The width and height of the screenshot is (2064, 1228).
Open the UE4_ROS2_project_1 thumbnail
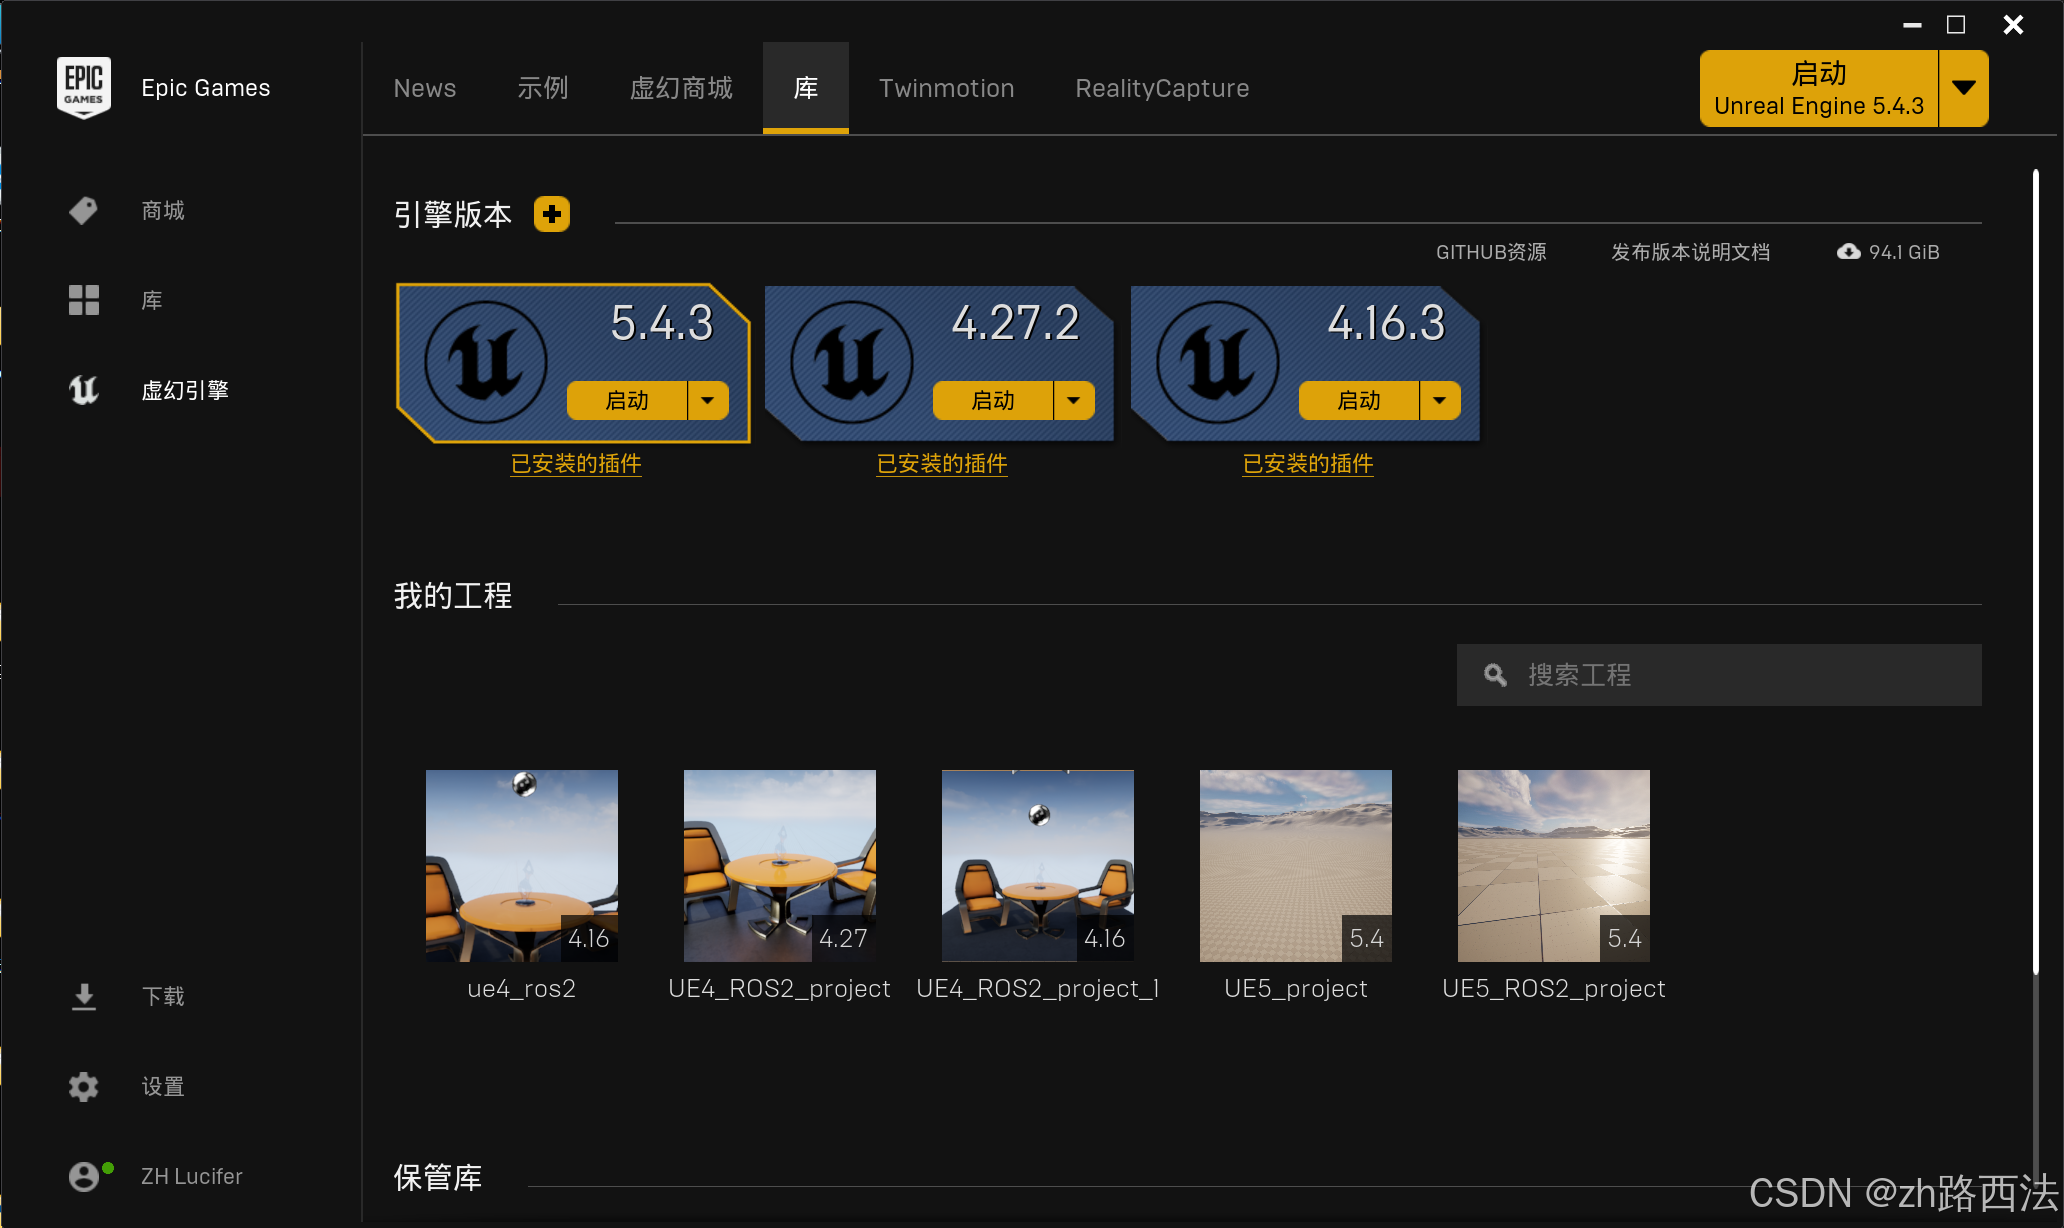(x=1038, y=866)
